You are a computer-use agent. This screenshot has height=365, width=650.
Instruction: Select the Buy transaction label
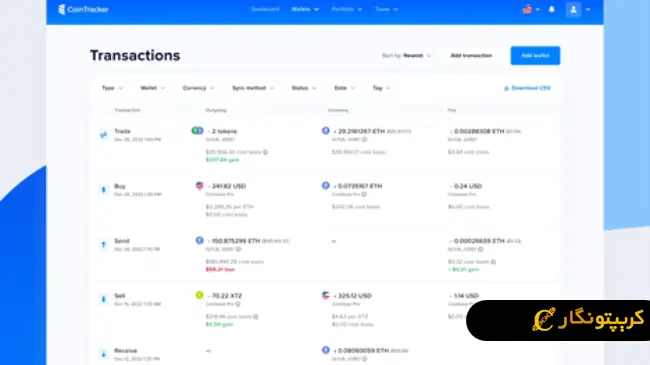pos(120,186)
